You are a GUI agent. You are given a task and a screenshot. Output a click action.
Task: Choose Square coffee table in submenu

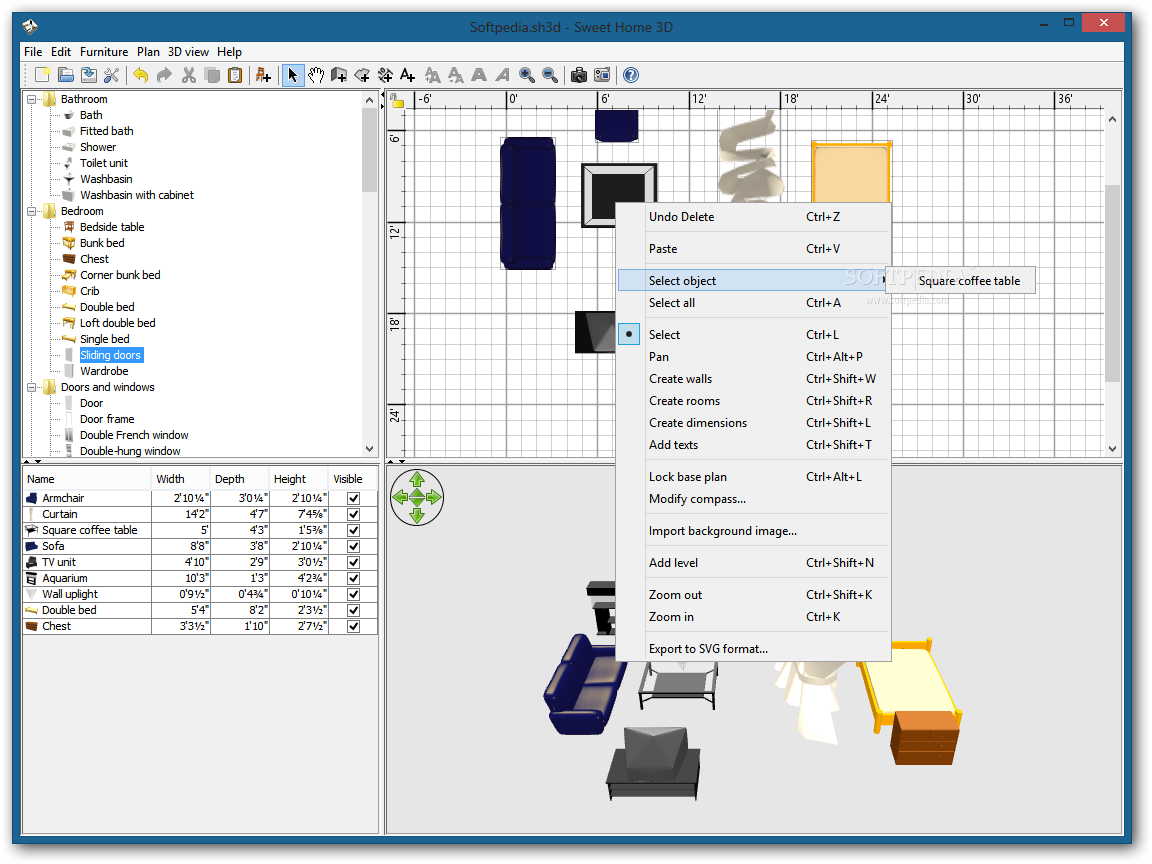coord(961,281)
